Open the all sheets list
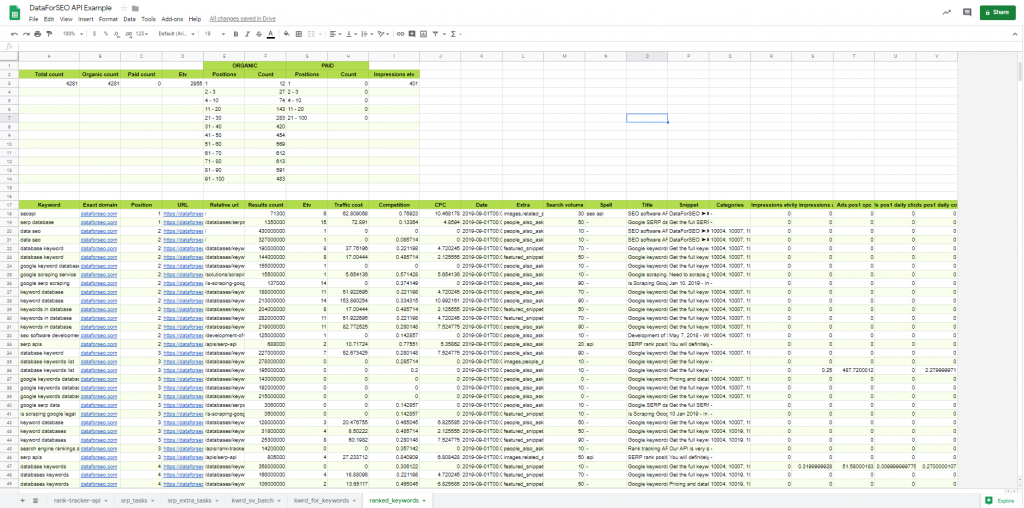 [35, 500]
